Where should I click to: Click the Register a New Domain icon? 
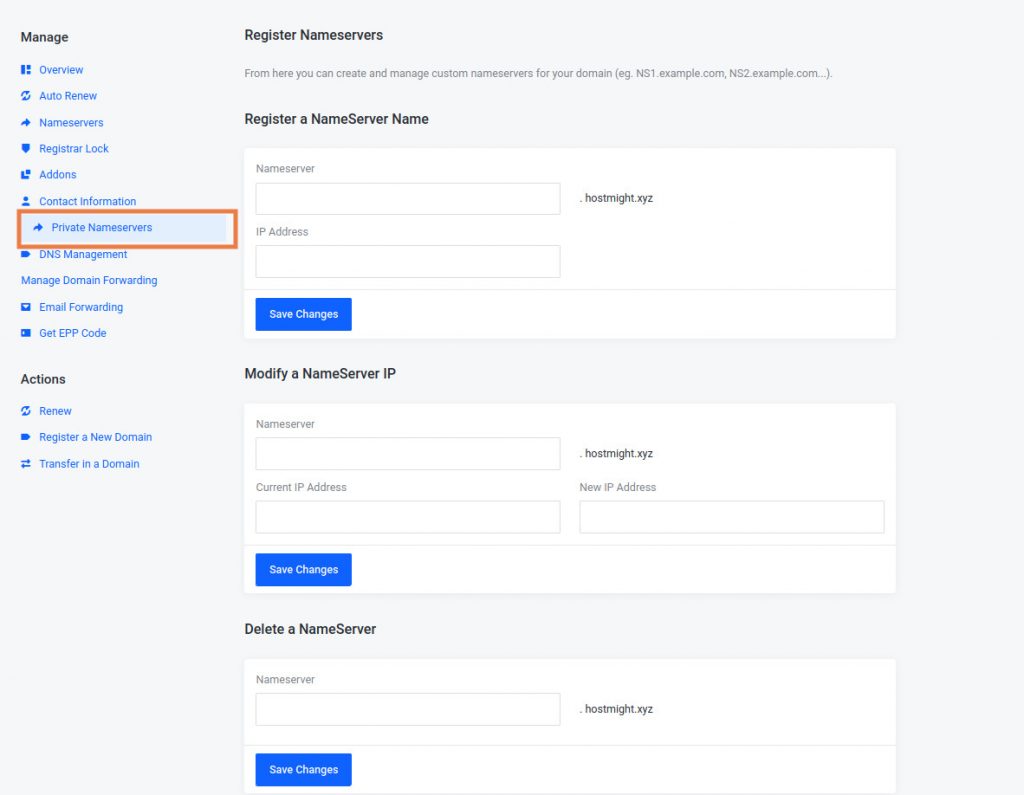tap(25, 437)
